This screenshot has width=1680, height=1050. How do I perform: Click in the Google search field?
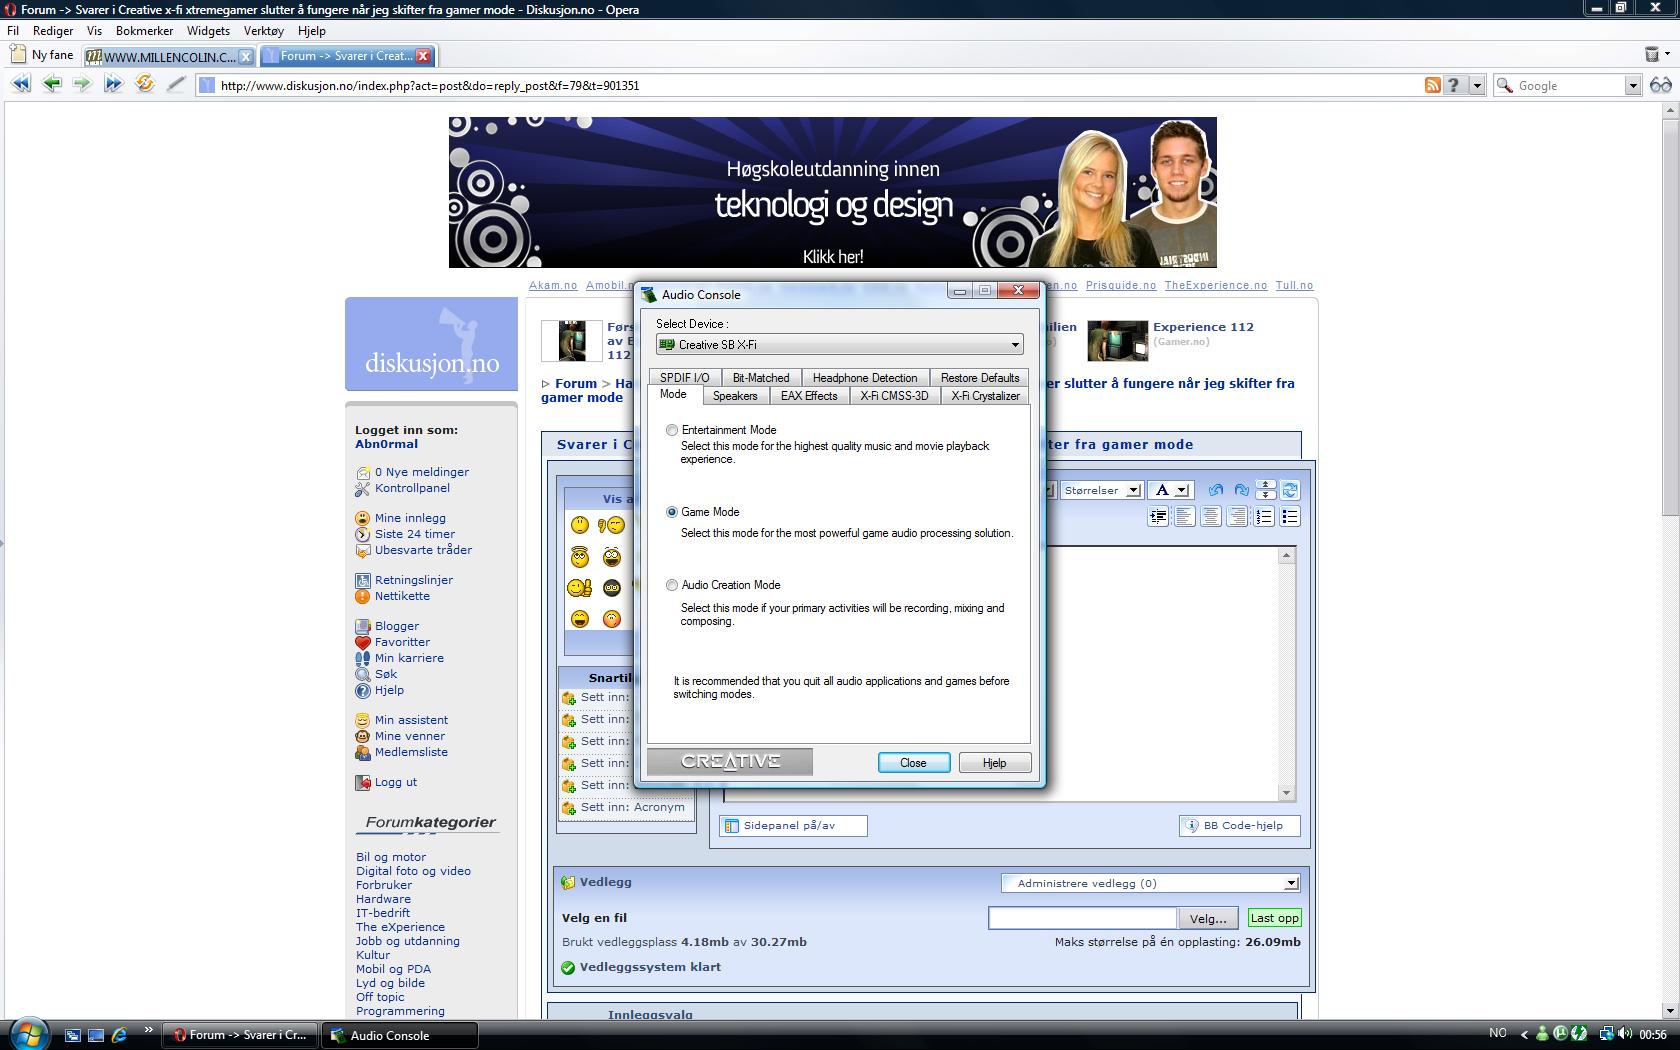click(1567, 86)
